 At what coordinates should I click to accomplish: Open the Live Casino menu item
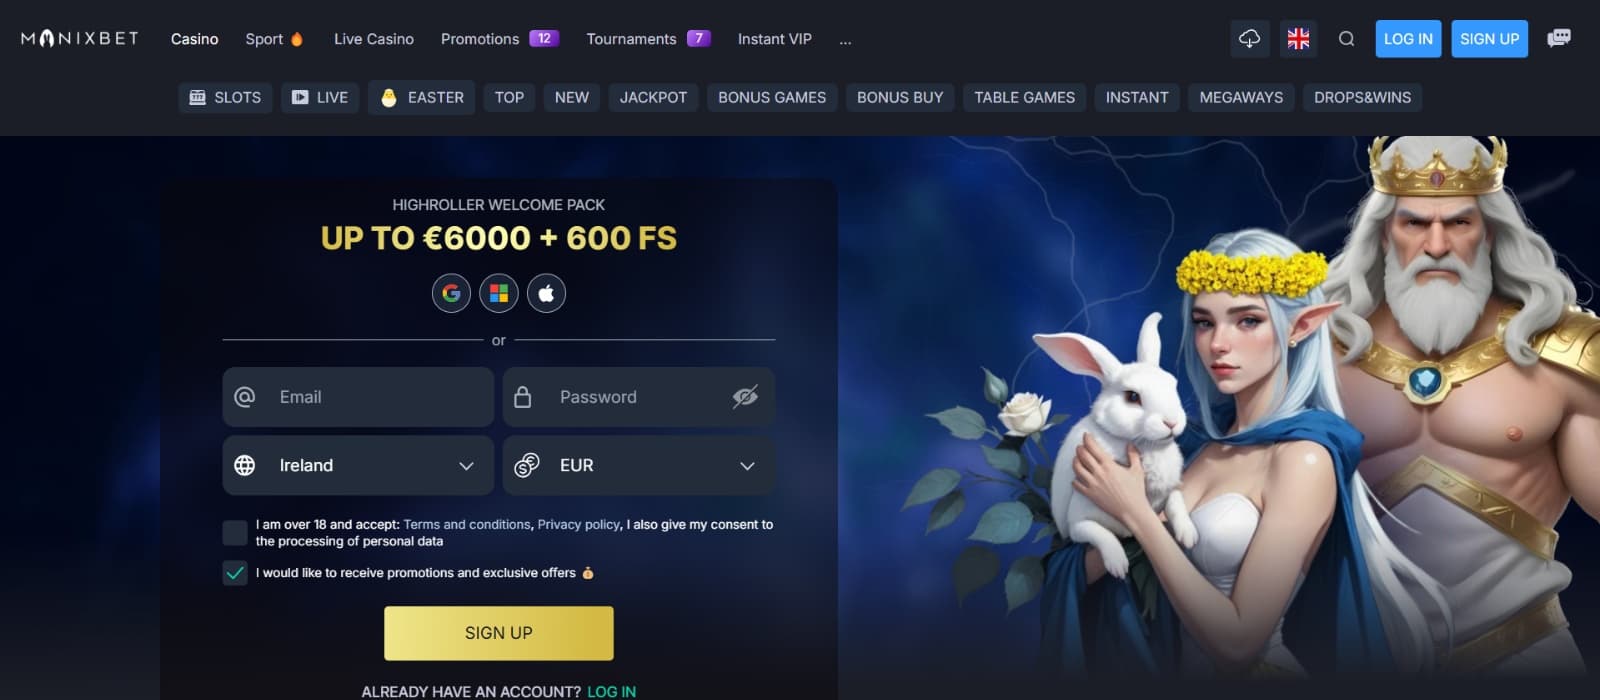[374, 39]
